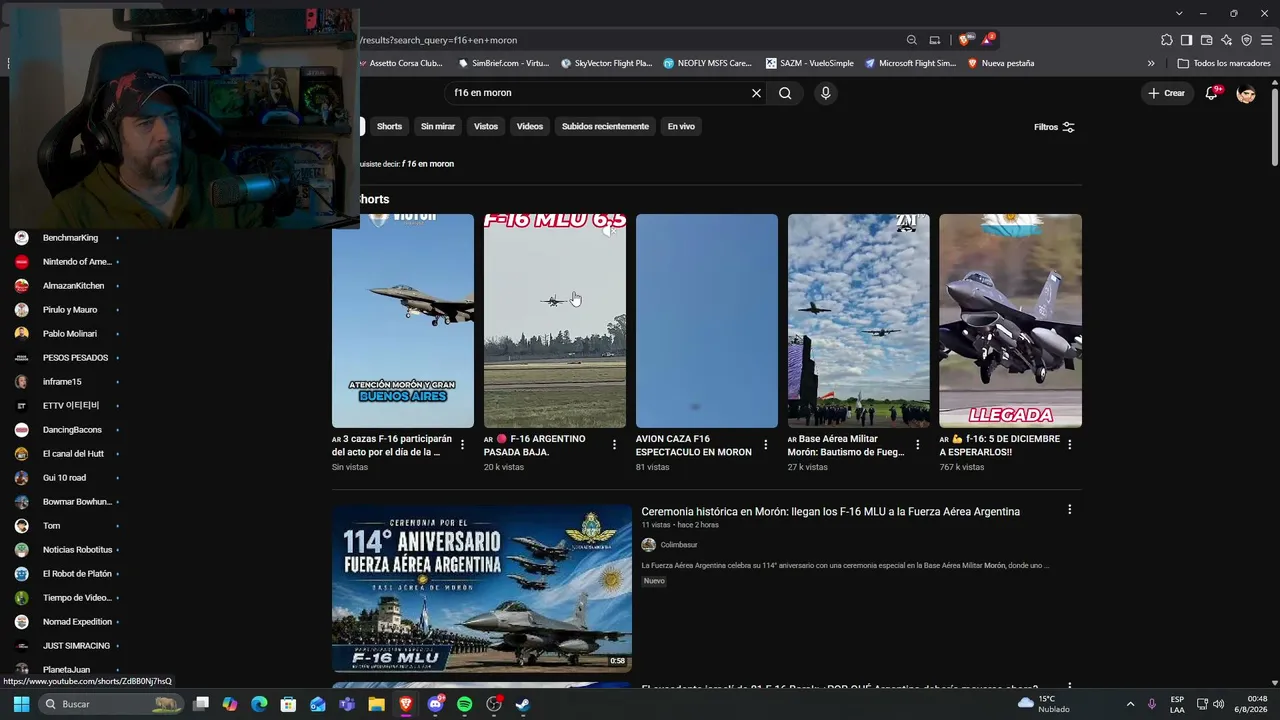This screenshot has height=720, width=1280.
Task: Open the Nueva pestaña bookmark
Action: tap(1001, 63)
